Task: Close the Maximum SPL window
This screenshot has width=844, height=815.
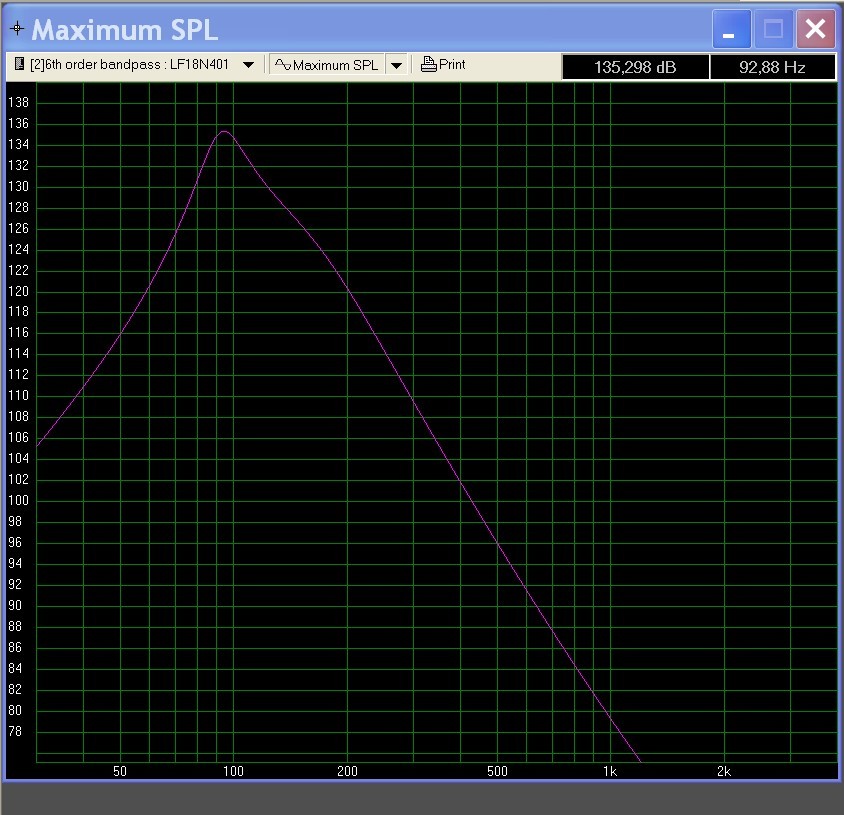Action: [815, 29]
